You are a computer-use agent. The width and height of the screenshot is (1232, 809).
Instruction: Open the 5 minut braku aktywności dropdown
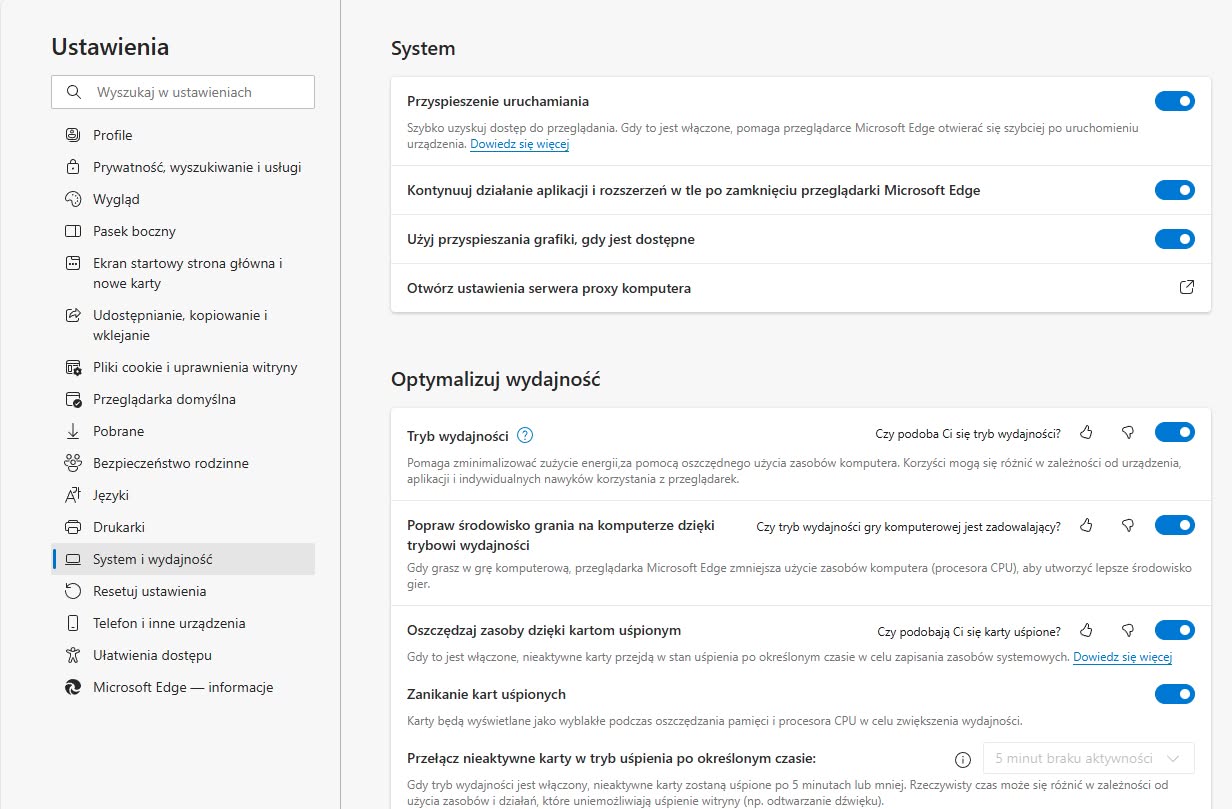(1088, 758)
